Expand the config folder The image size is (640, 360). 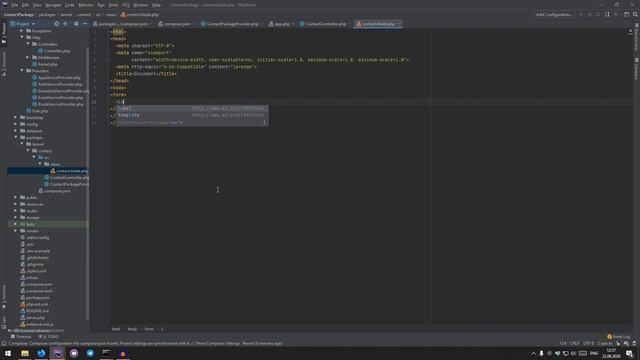(16, 124)
